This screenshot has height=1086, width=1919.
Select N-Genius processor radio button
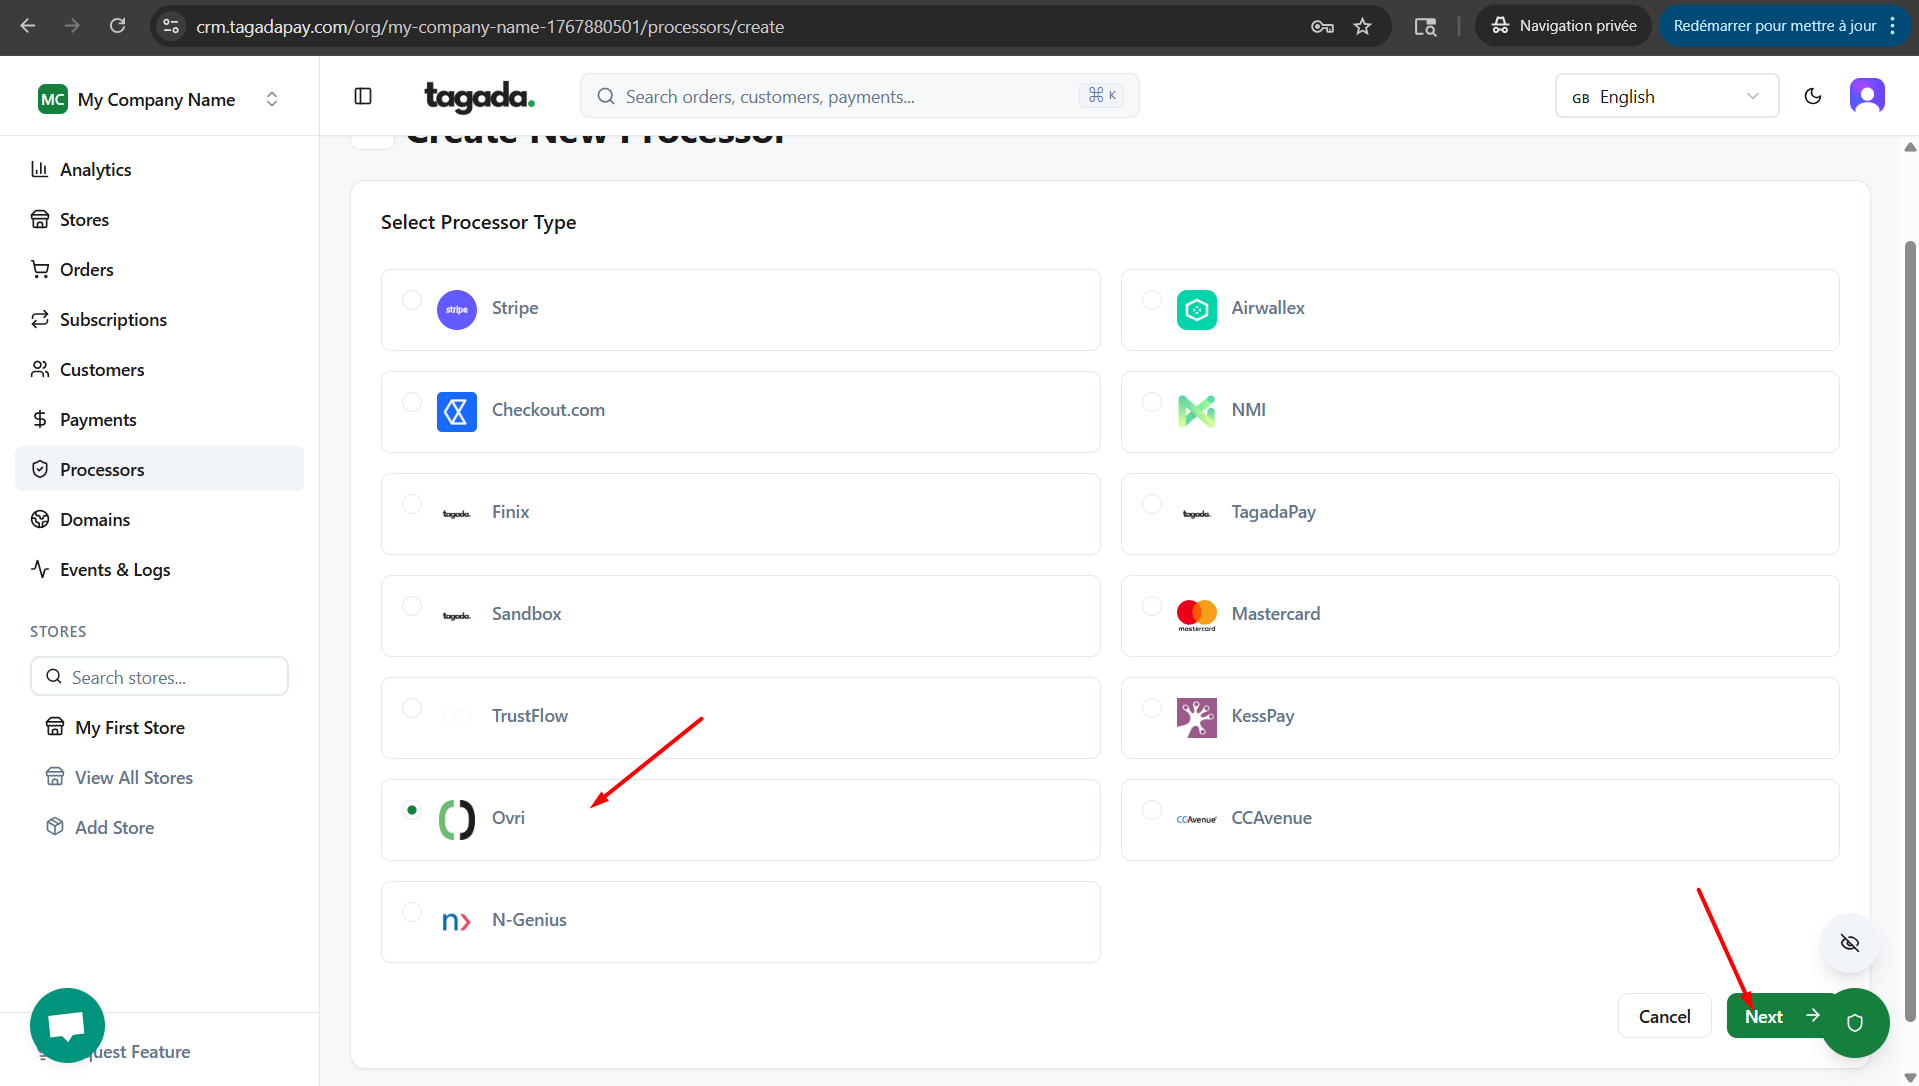pyautogui.click(x=412, y=912)
